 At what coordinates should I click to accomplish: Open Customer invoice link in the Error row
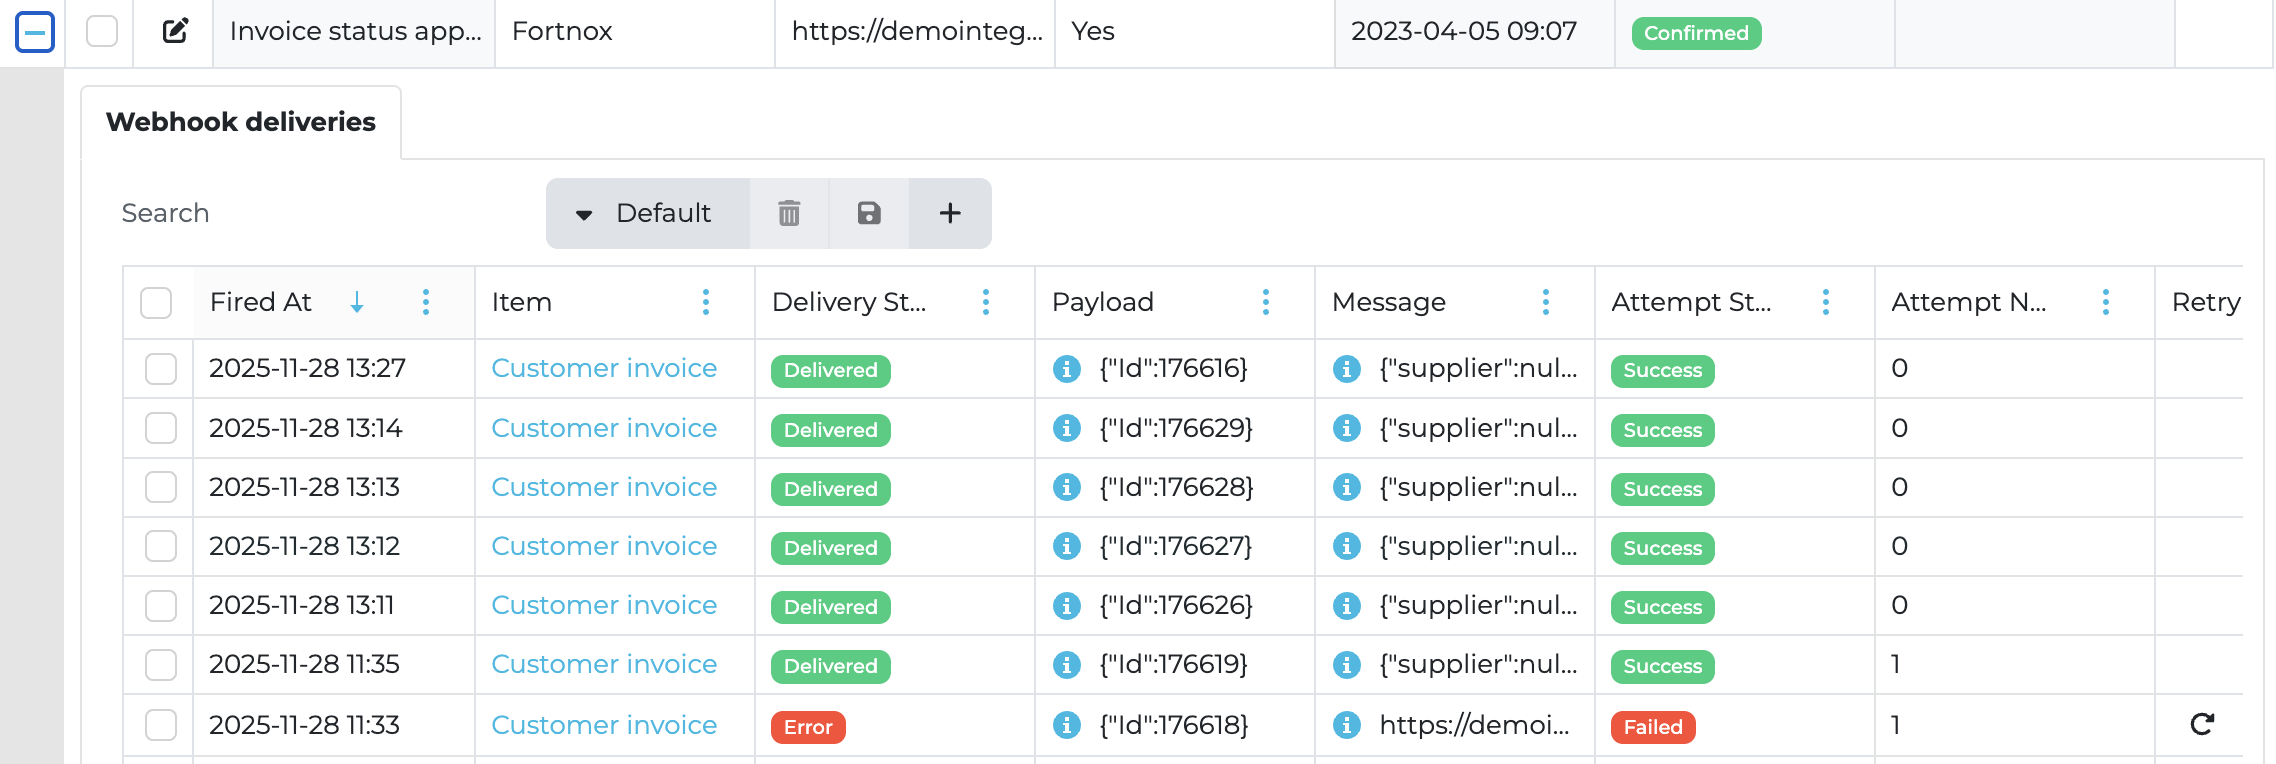pyautogui.click(x=604, y=725)
